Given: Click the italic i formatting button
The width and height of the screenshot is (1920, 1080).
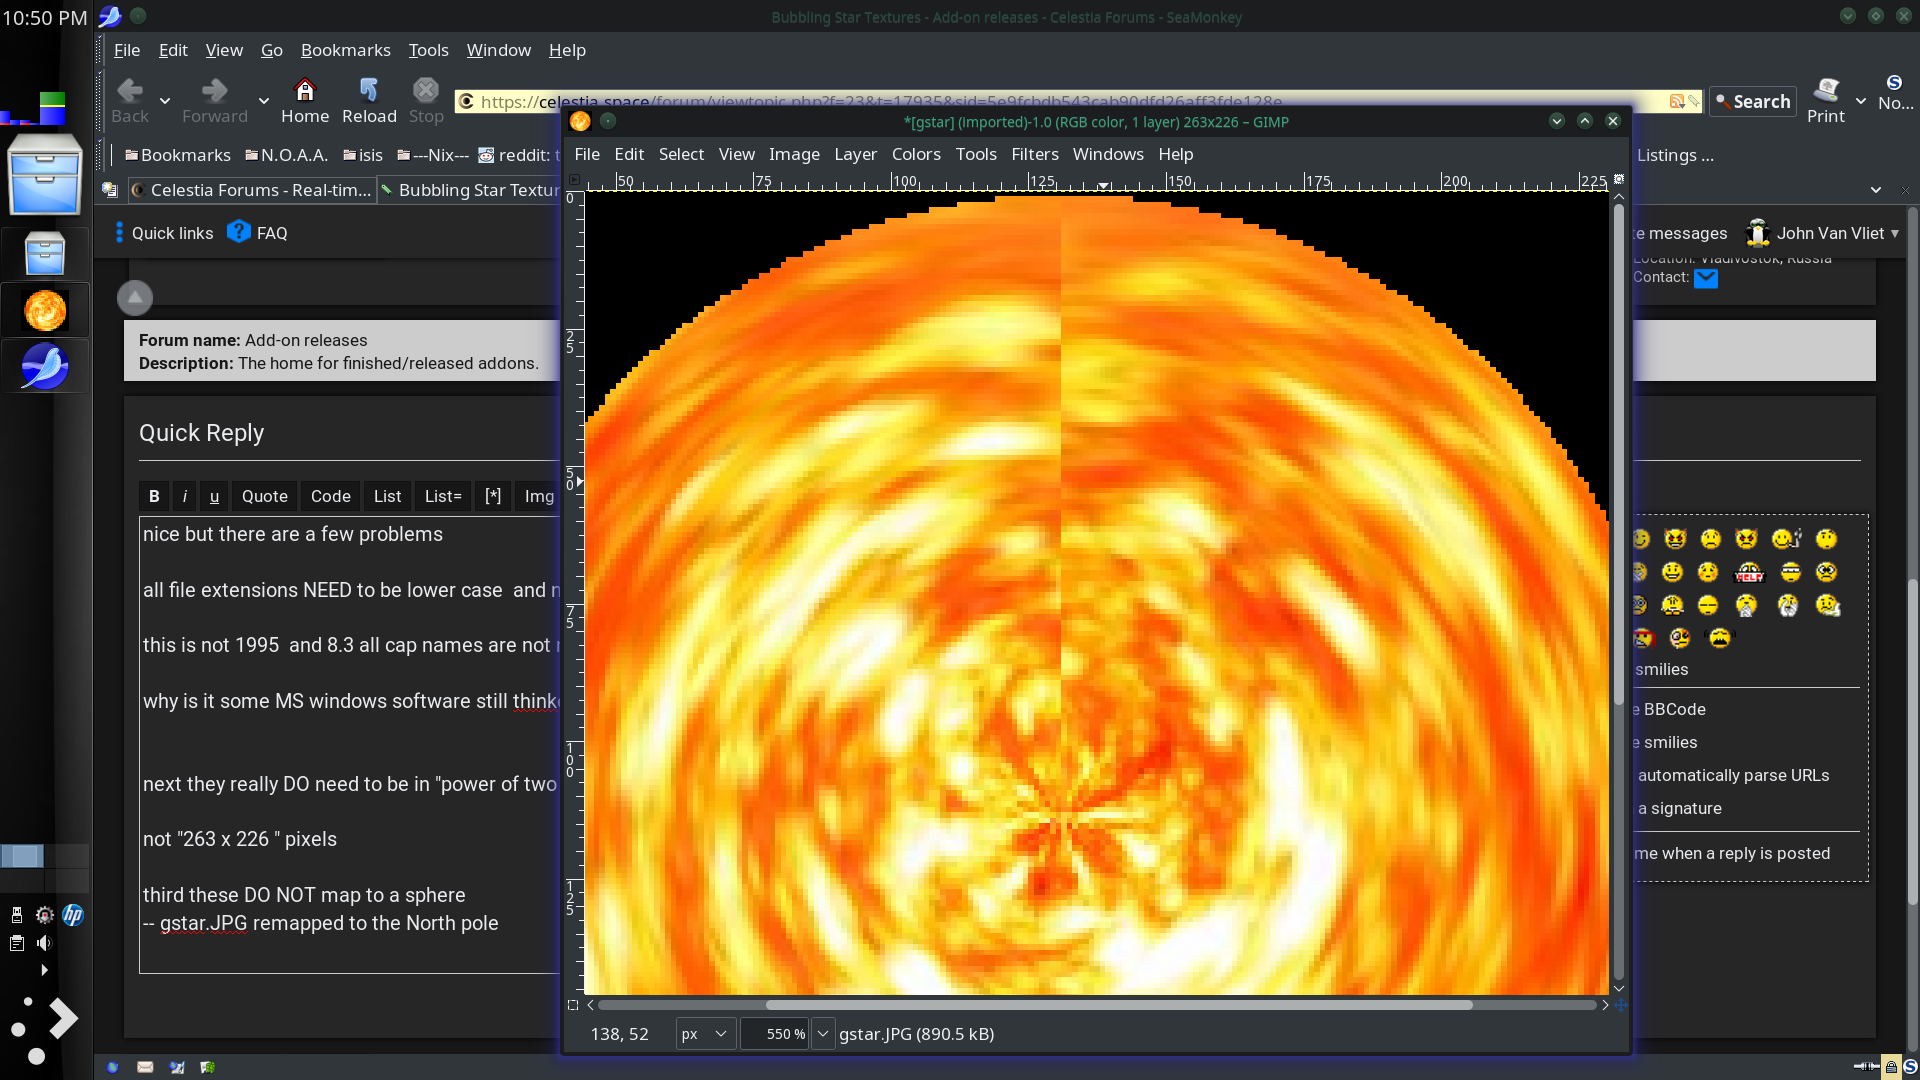Looking at the screenshot, I should pos(185,496).
